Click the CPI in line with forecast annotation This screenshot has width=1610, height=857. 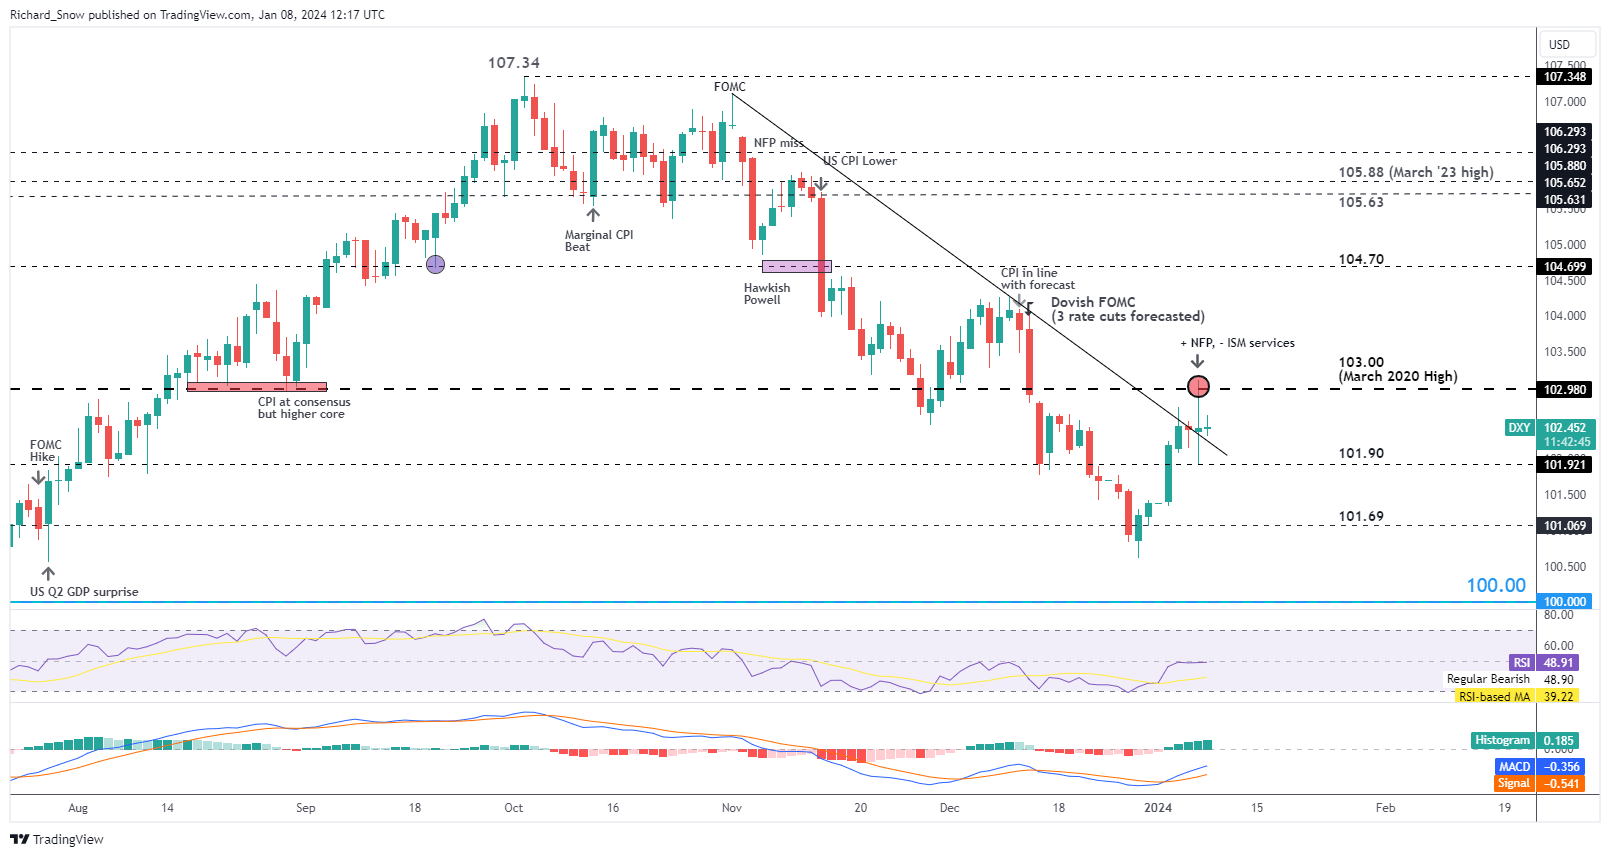click(1038, 279)
